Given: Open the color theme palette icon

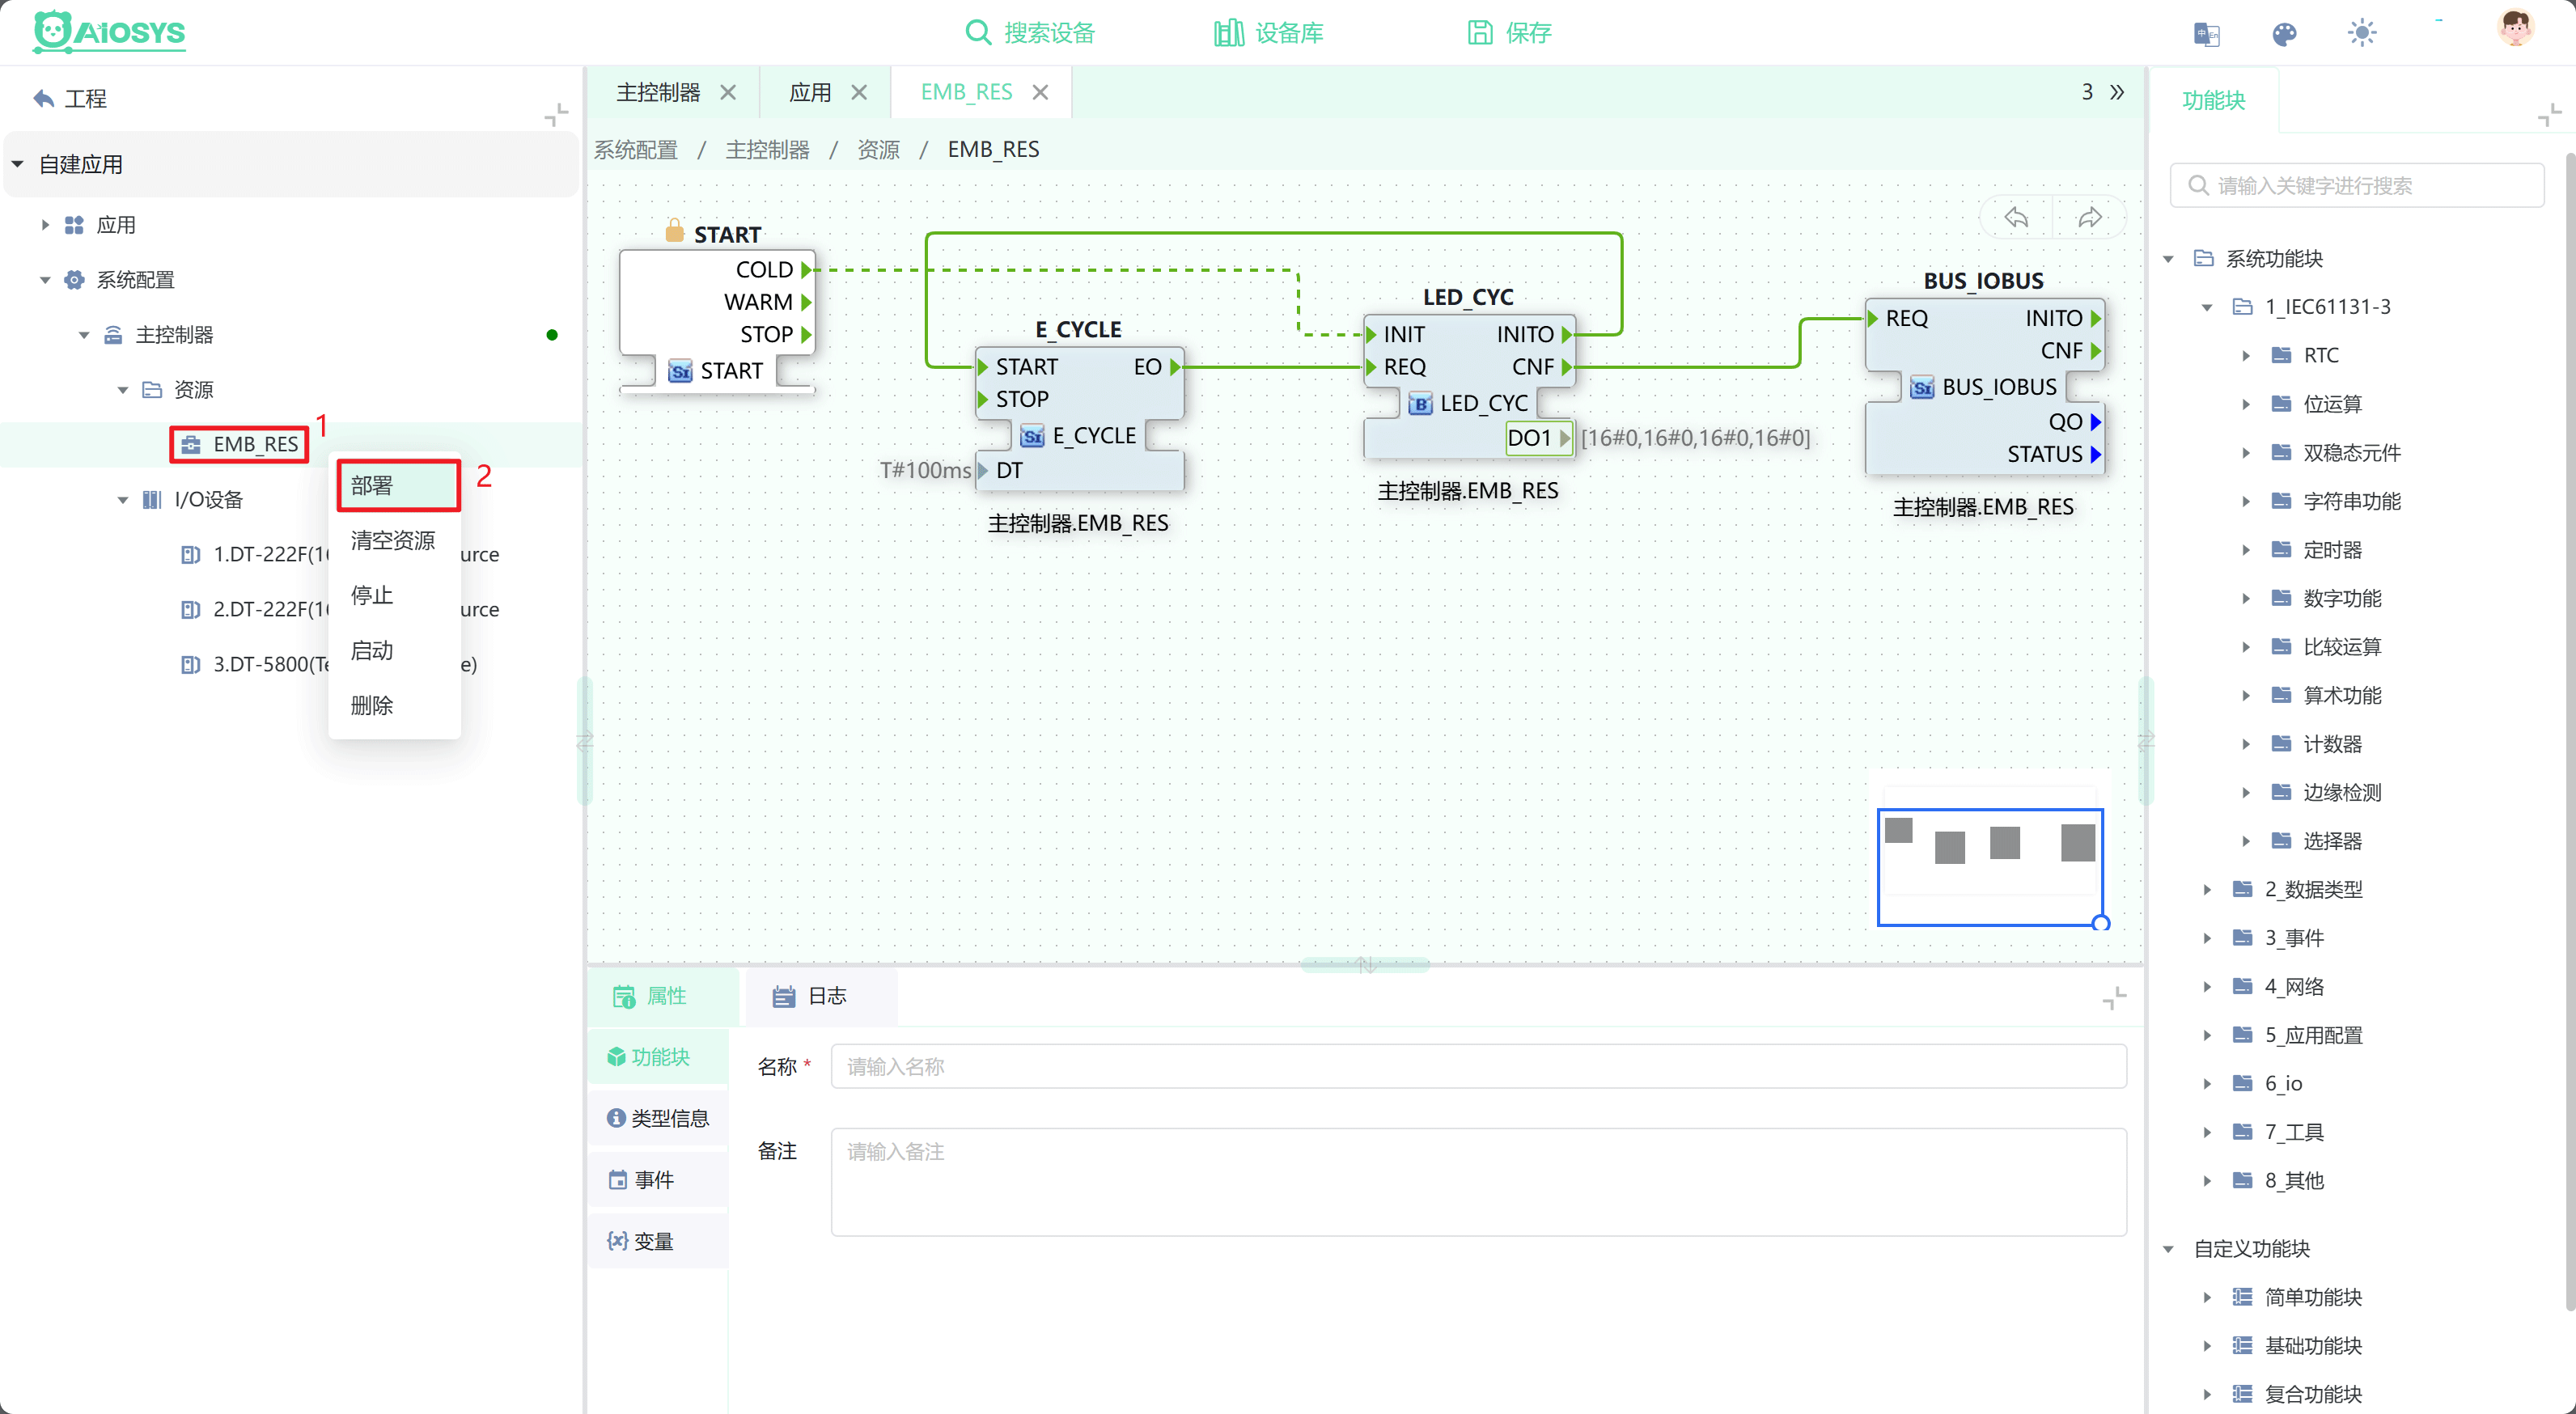Looking at the screenshot, I should click(2284, 33).
